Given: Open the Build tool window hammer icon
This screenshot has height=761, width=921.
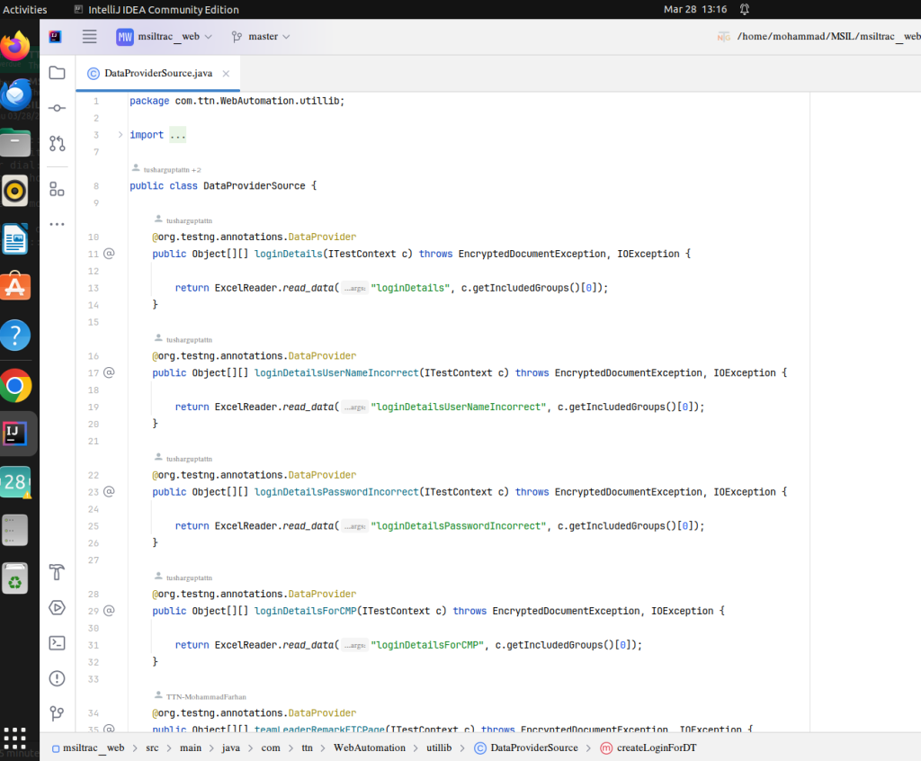Looking at the screenshot, I should [x=57, y=572].
